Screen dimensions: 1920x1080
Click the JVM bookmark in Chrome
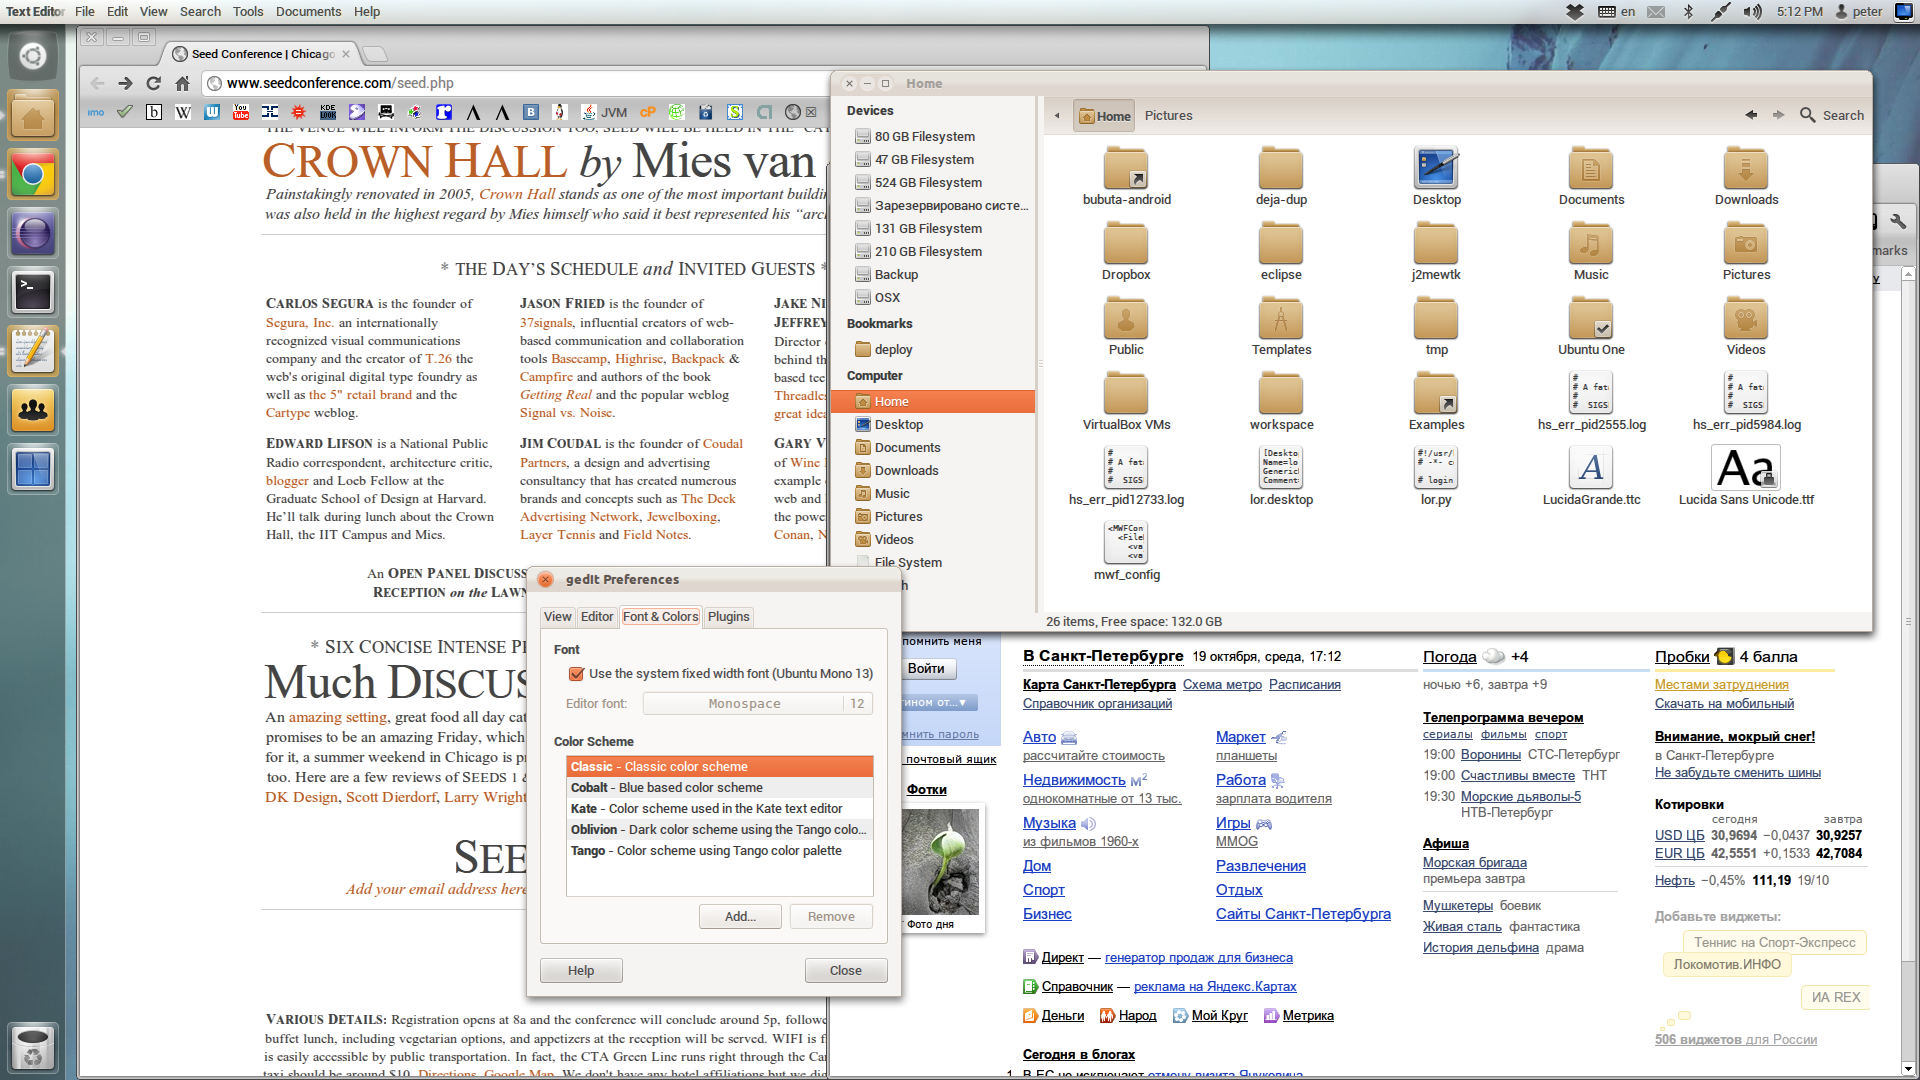604,112
